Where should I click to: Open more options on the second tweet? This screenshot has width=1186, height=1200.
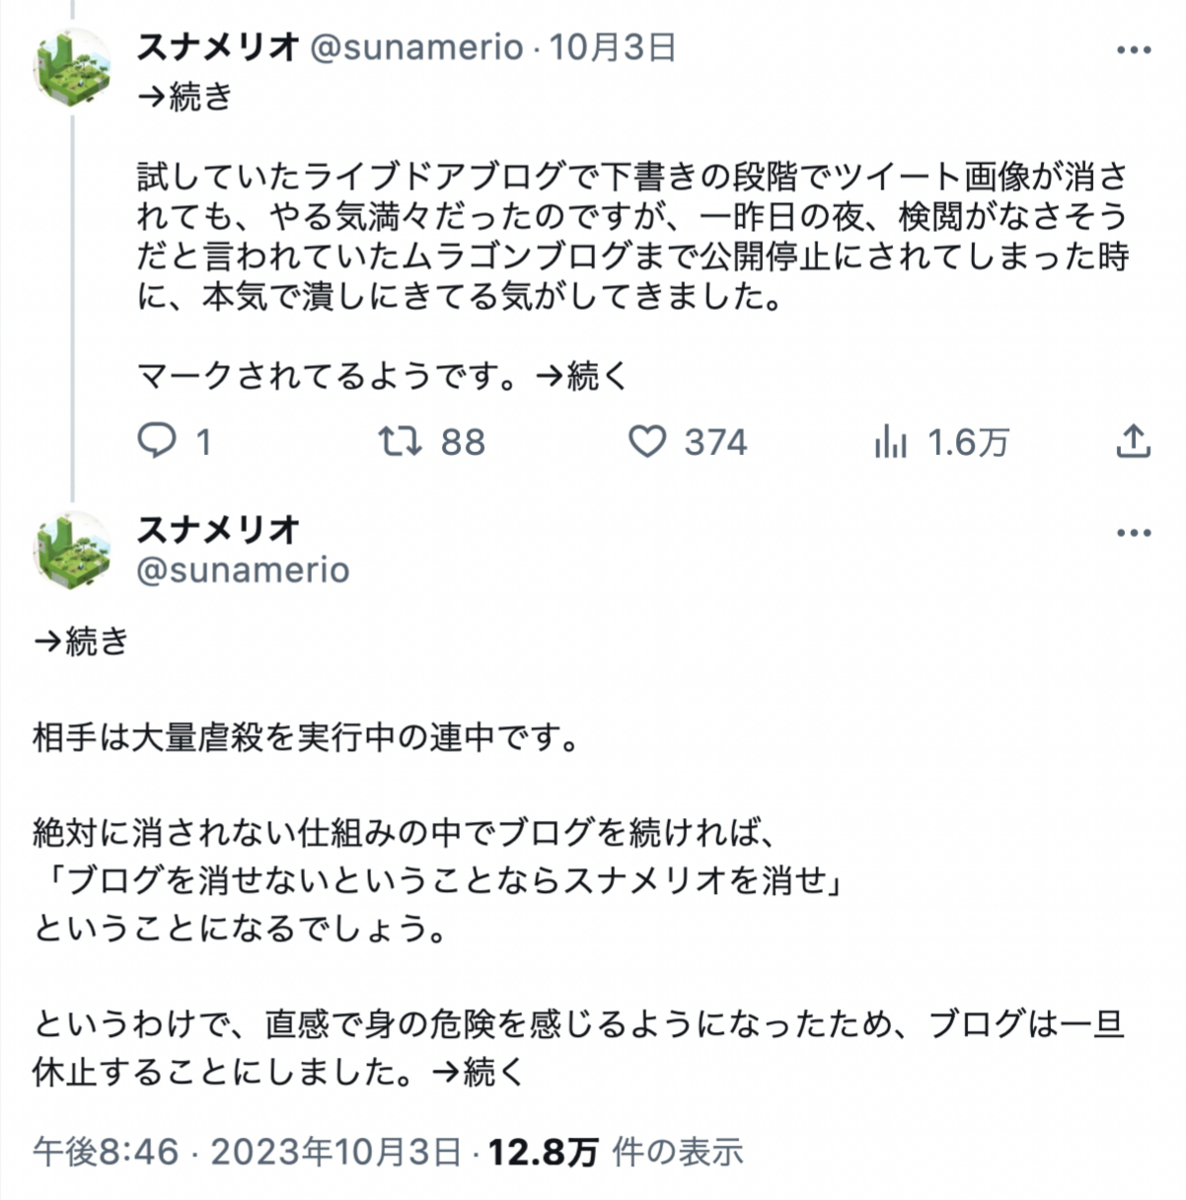click(x=1133, y=533)
